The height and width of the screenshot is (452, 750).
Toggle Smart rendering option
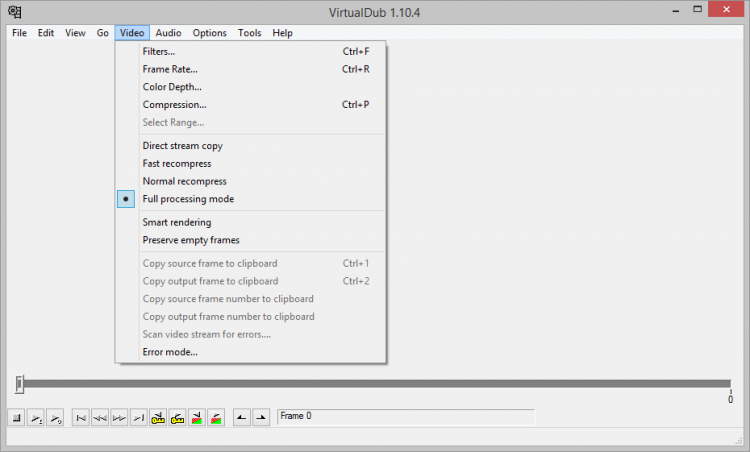251,222
